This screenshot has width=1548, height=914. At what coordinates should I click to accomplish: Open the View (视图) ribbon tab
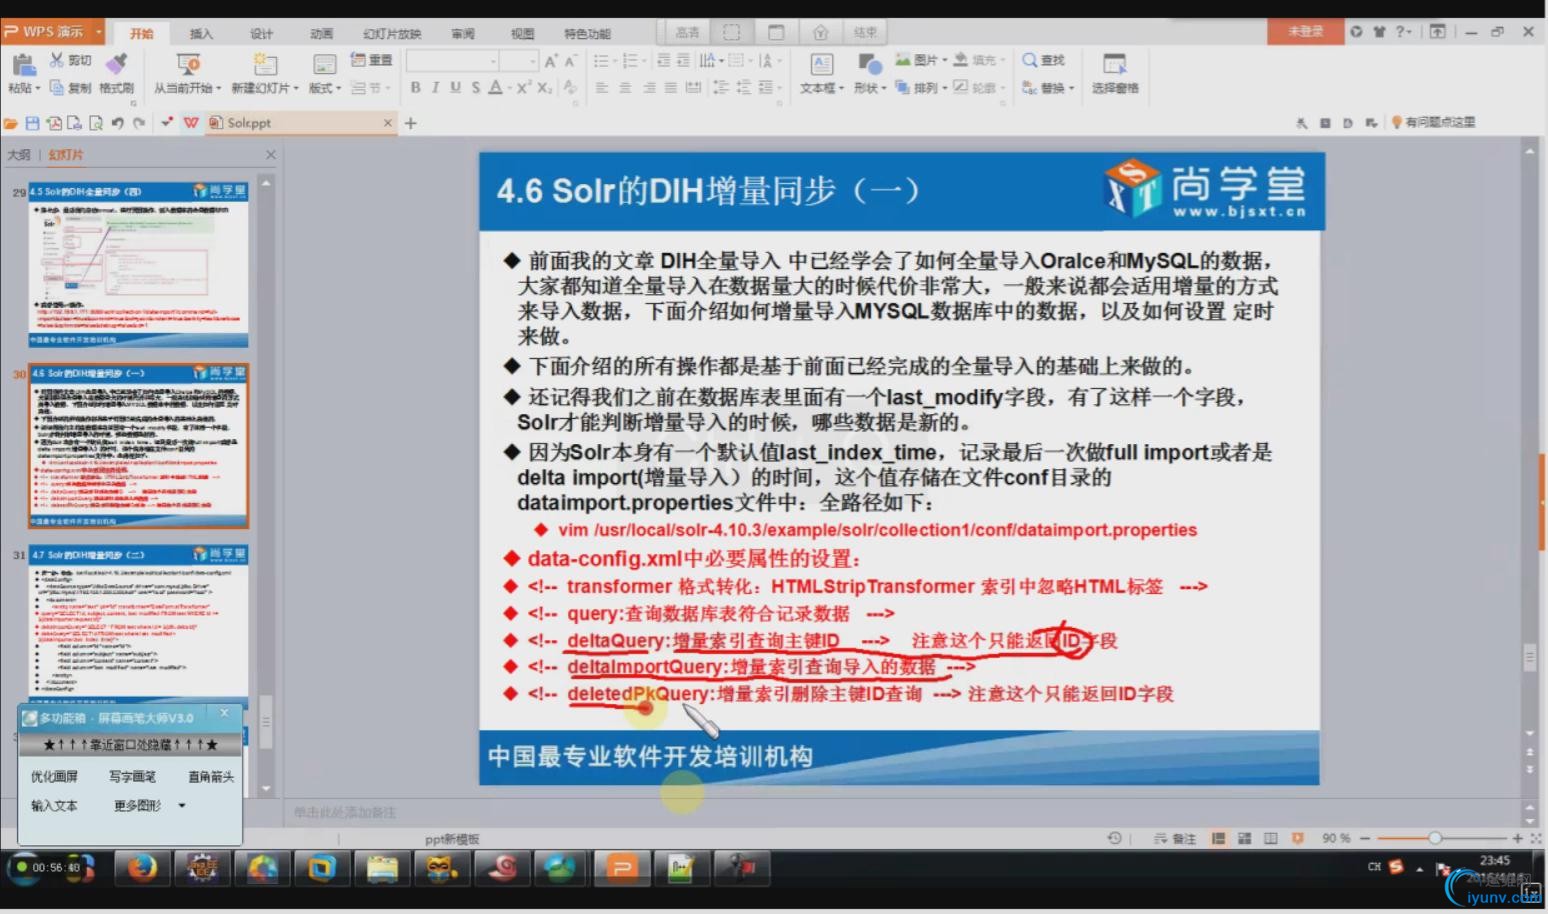523,33
